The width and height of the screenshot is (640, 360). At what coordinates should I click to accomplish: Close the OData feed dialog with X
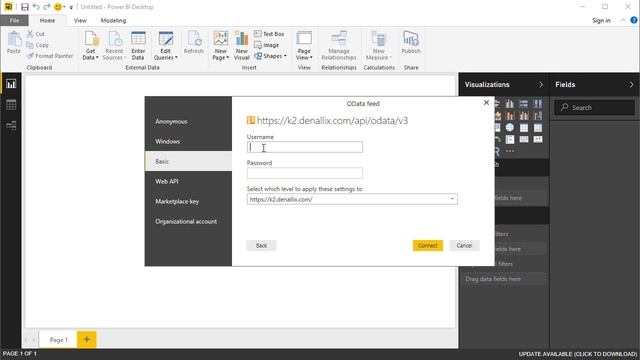click(486, 102)
